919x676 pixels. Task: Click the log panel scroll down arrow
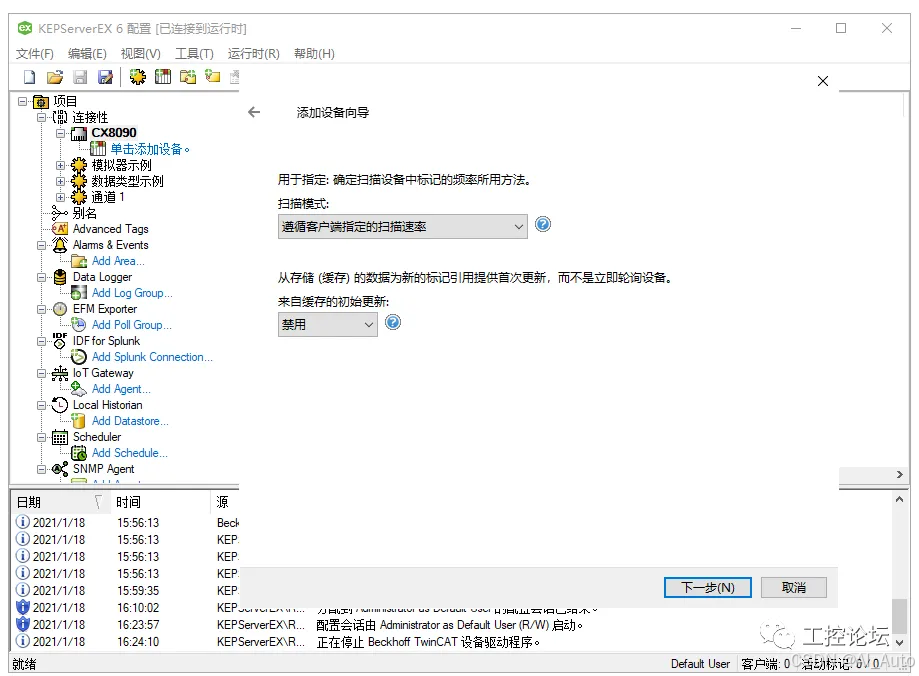(899, 643)
